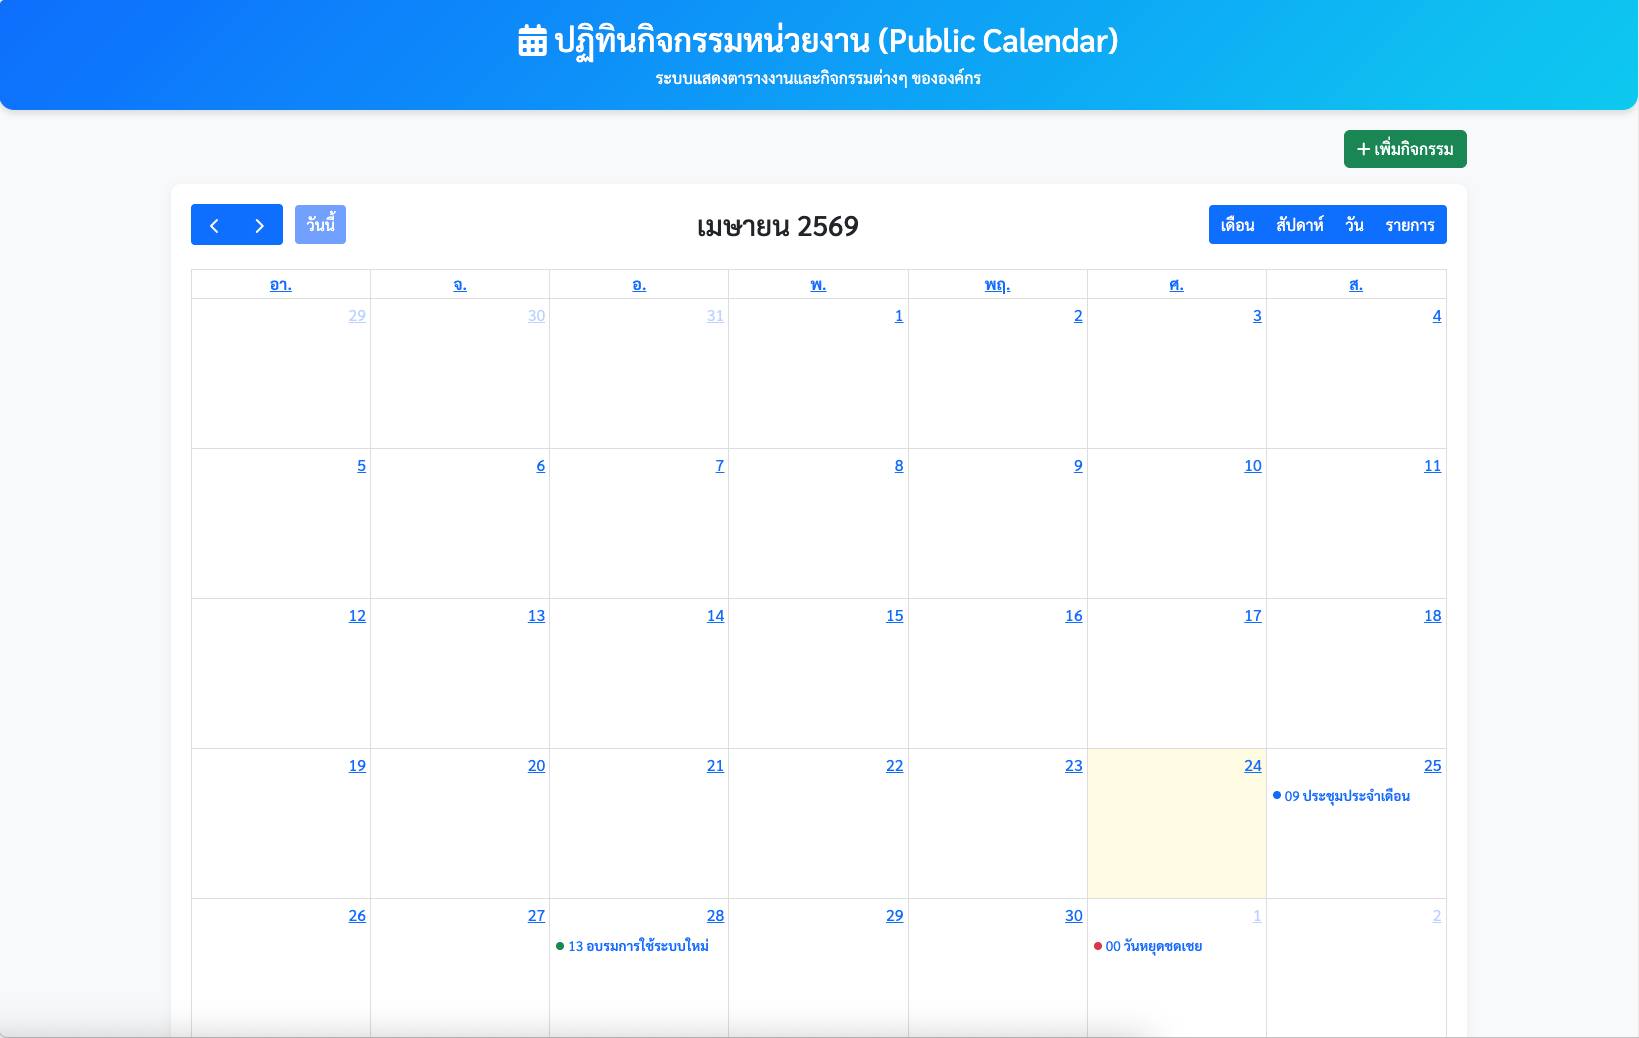
Task: Select day number 19
Action: pyautogui.click(x=357, y=766)
